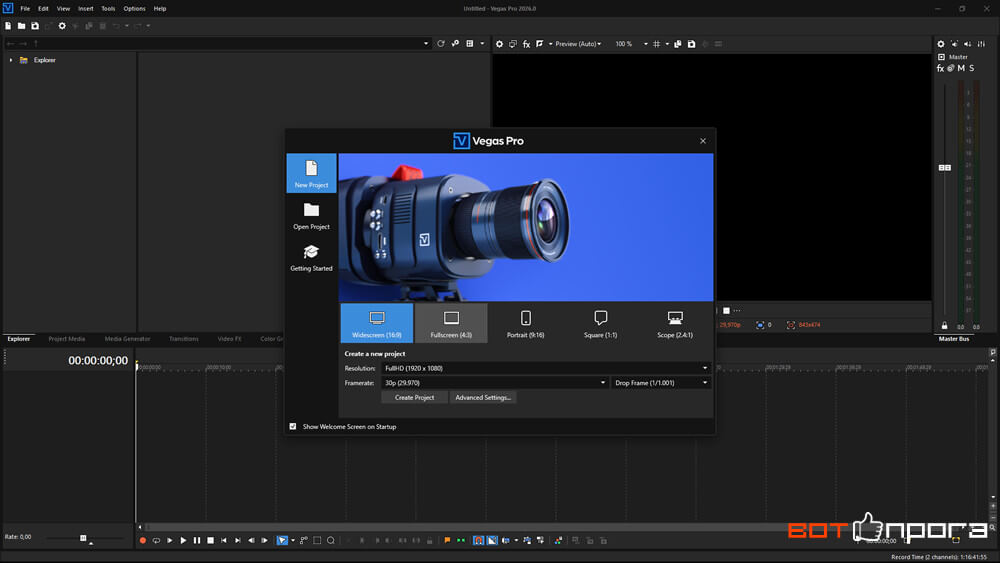
Task: Choose Getting Started in welcome sidebar
Action: [311, 258]
